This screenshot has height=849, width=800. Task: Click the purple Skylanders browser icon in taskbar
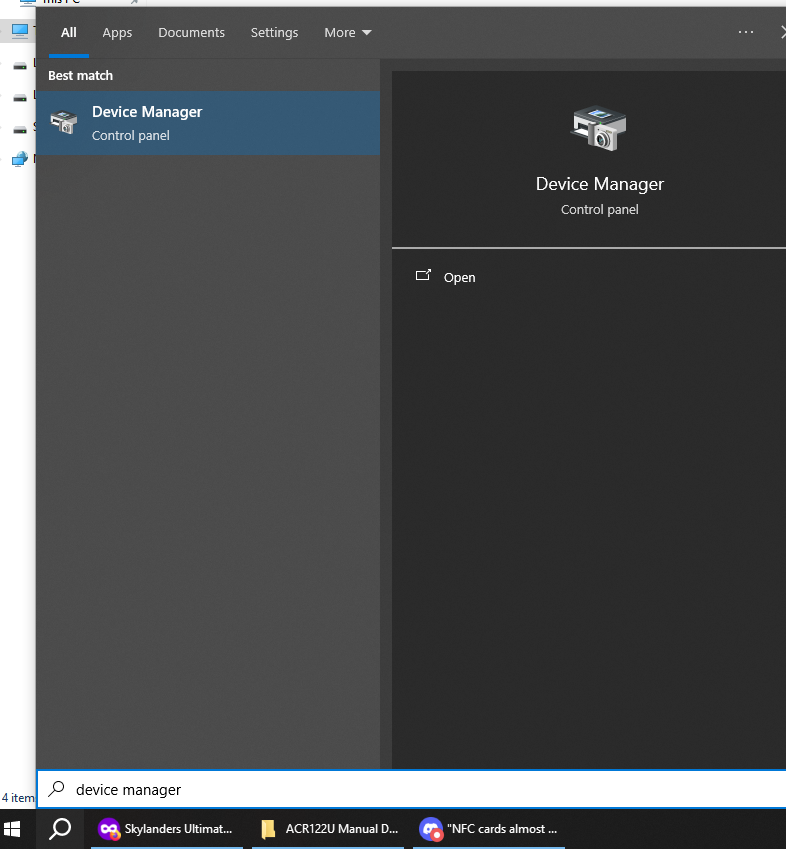point(109,829)
